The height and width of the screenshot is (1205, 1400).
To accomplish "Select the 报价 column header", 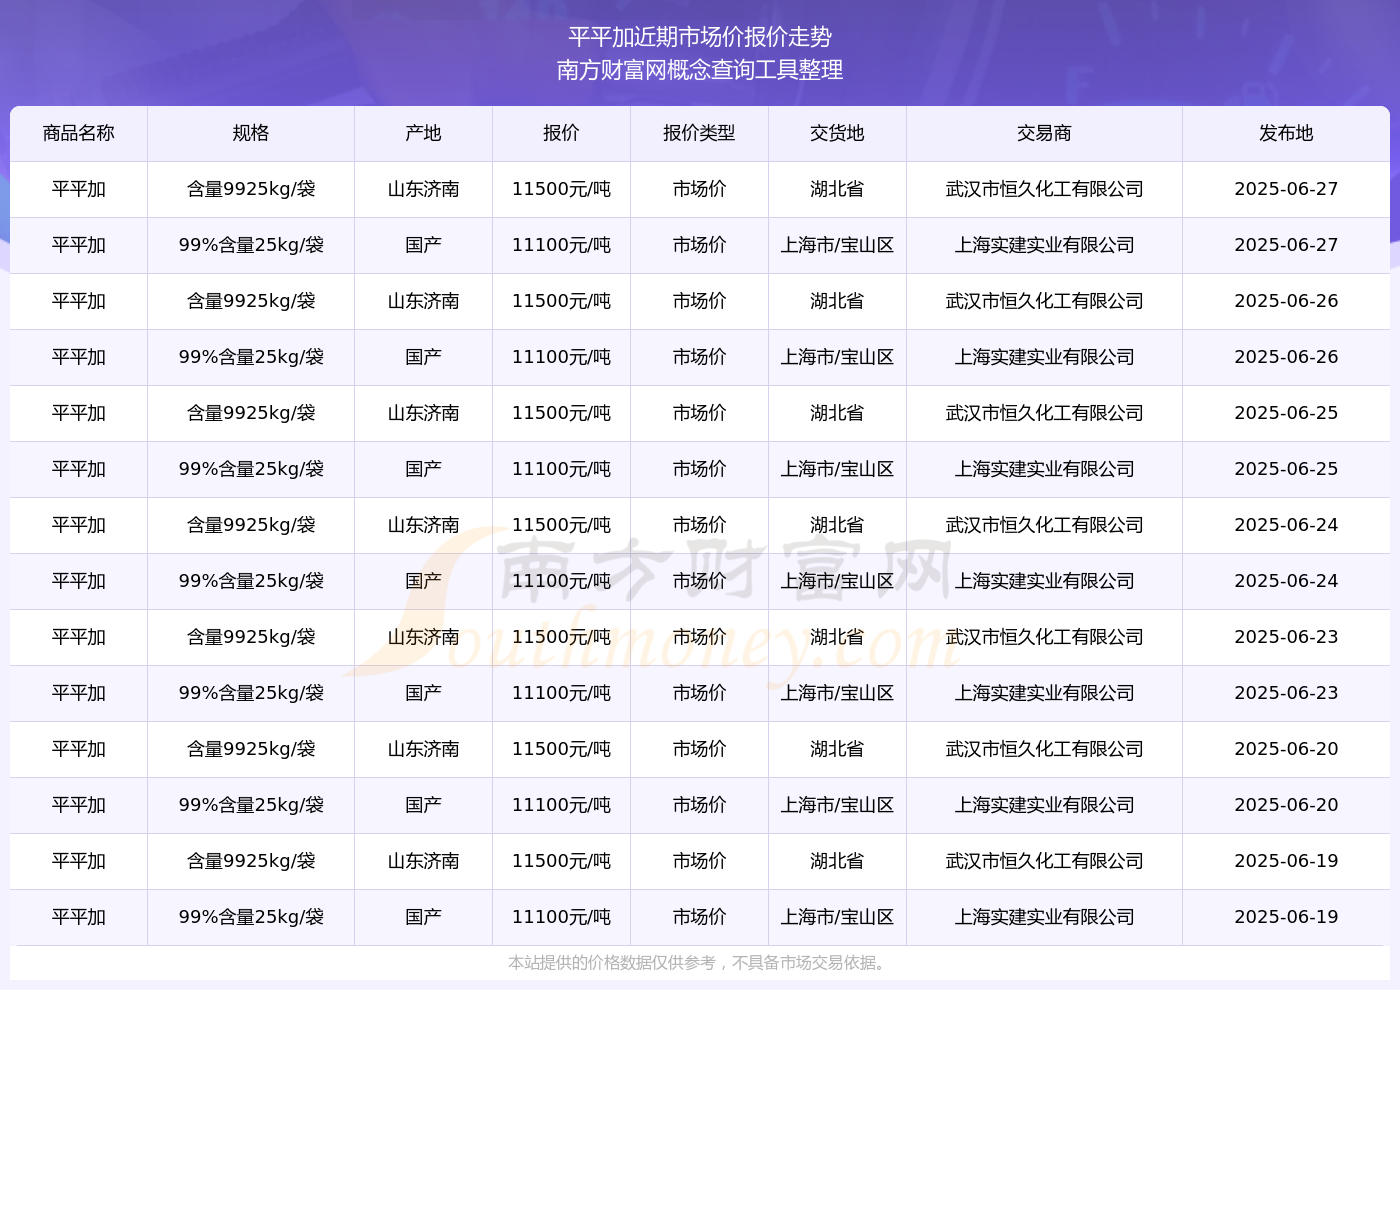I will tap(562, 133).
